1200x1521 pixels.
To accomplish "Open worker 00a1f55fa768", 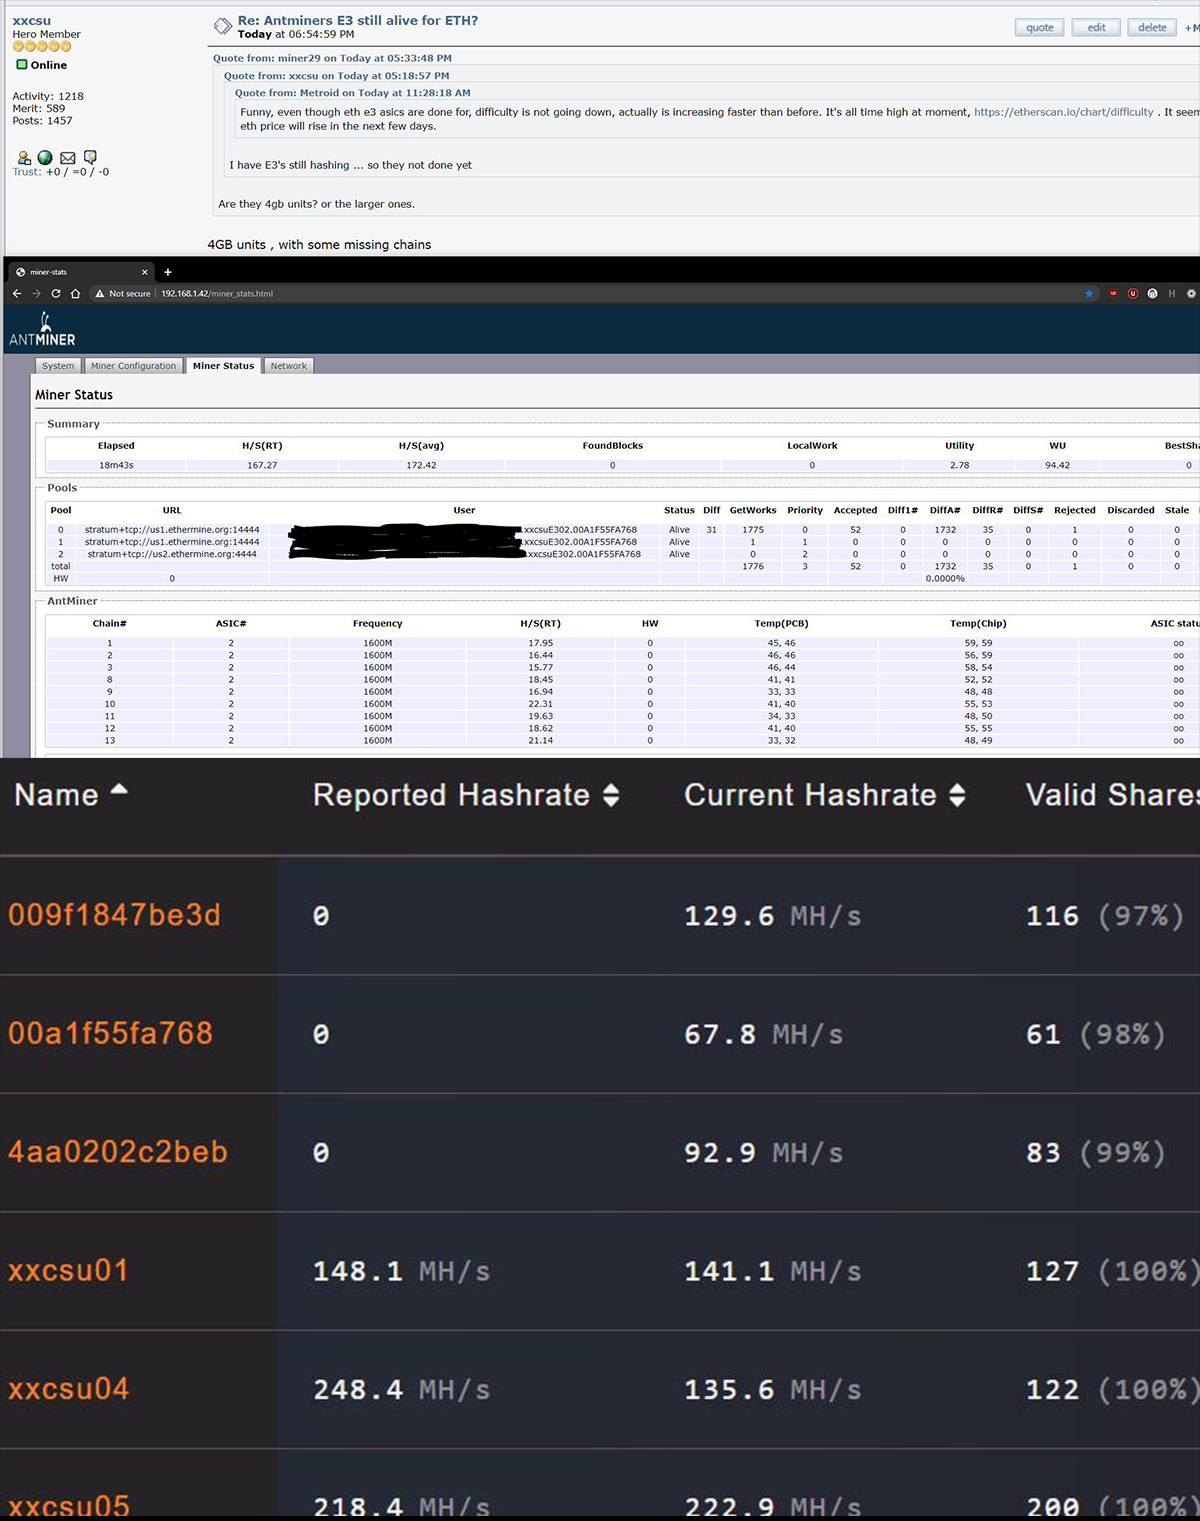I will [x=110, y=1033].
